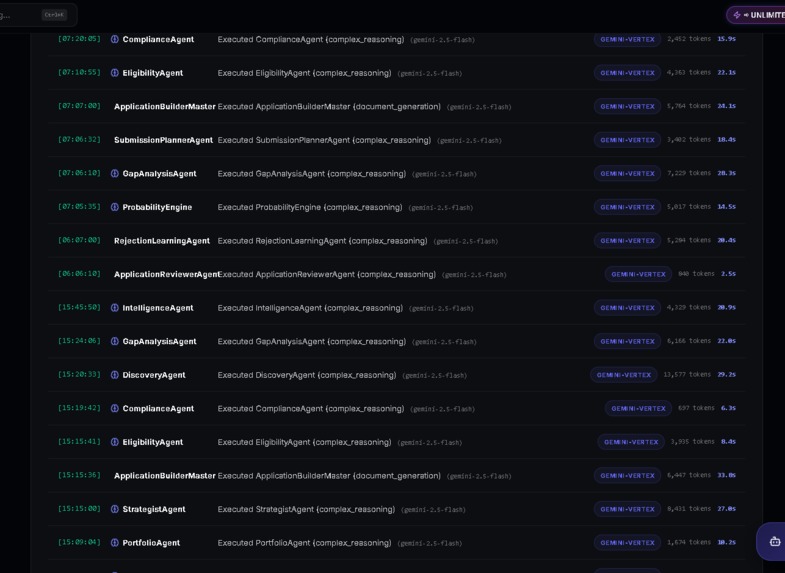Viewport: 785px width, 573px height.
Task: Click GEMINI-VERTEX badge in the 07:20:05 ComplianceAgent row
Action: click(627, 39)
